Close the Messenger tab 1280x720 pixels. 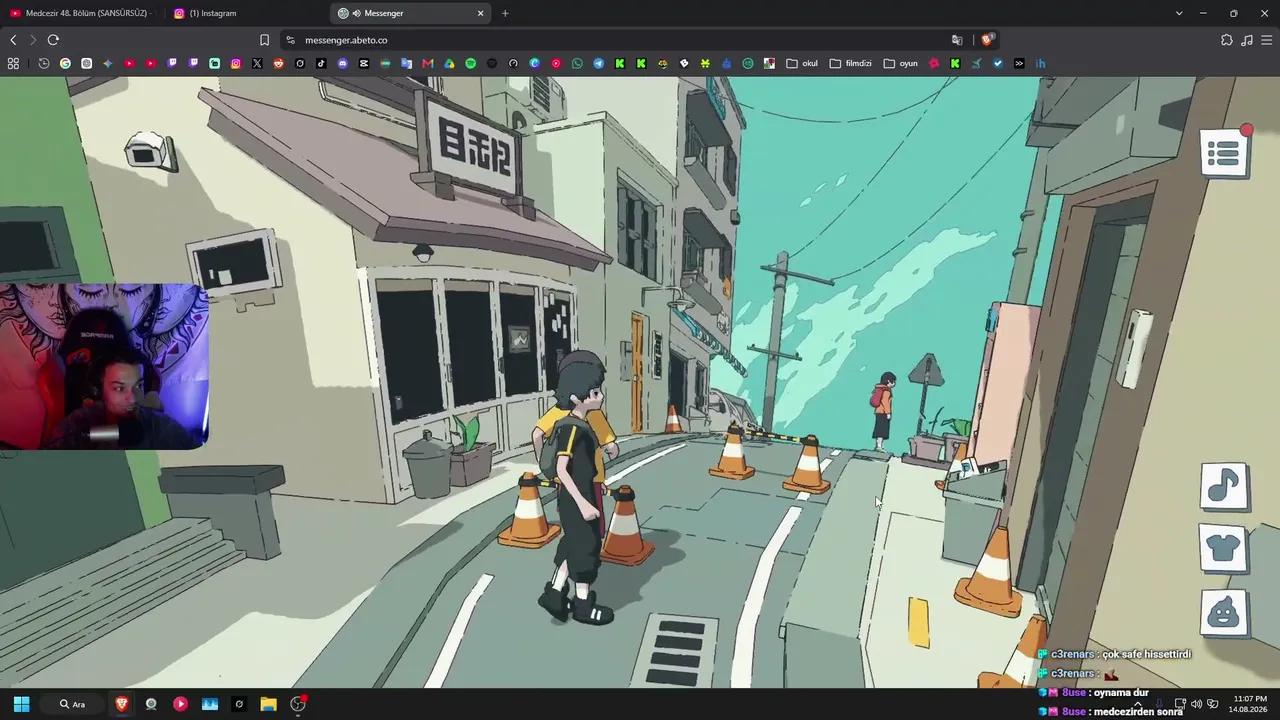click(480, 13)
